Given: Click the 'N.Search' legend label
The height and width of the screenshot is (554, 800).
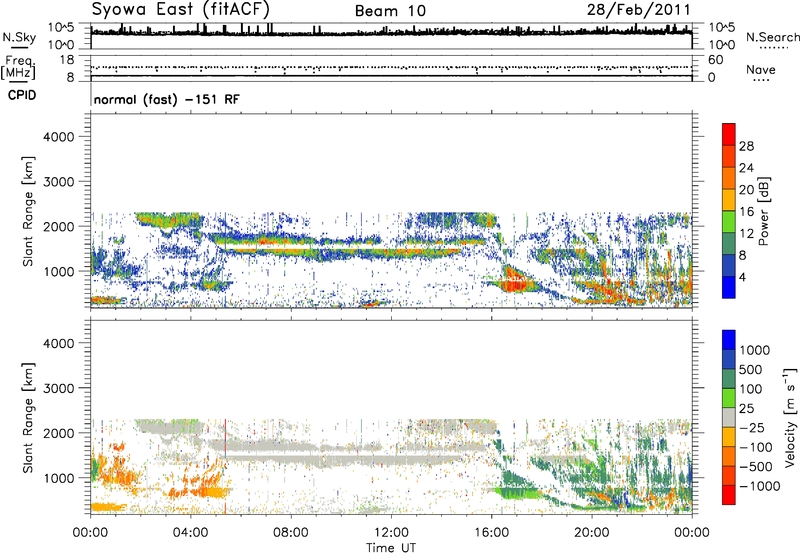Looking at the screenshot, I should [772, 37].
